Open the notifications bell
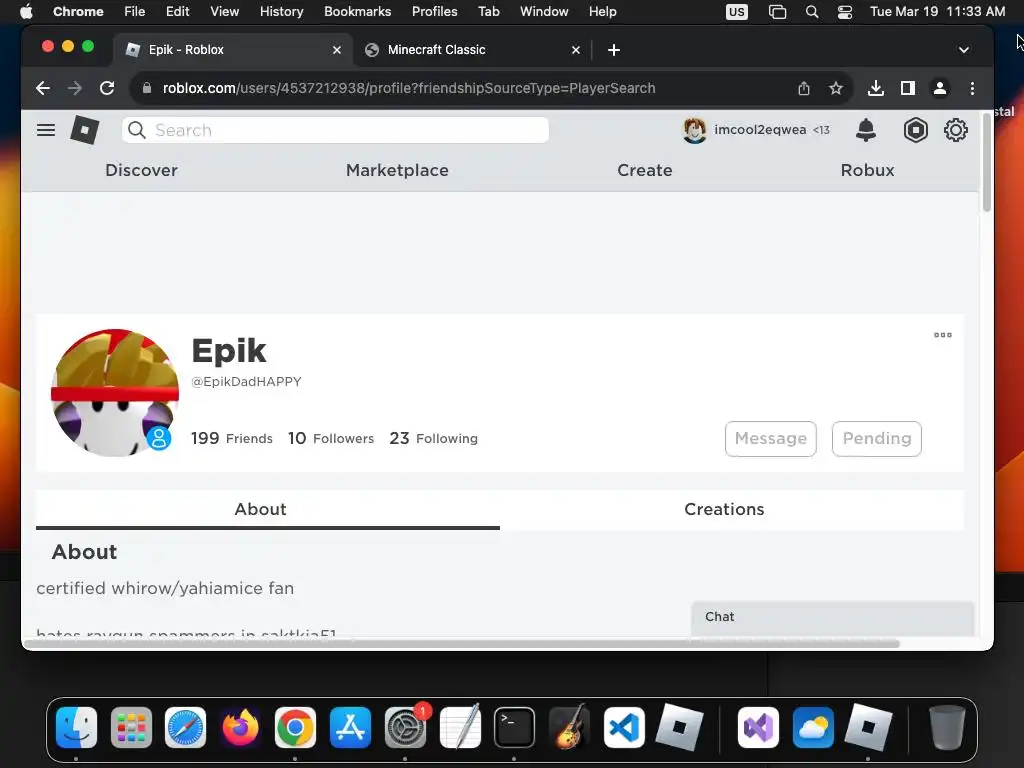This screenshot has width=1024, height=768. pos(865,130)
